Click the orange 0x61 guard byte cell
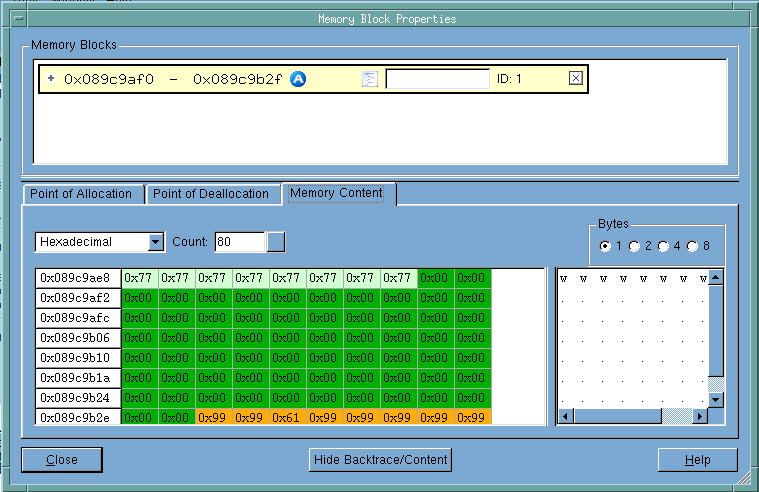The height and width of the screenshot is (492, 759). 288,418
